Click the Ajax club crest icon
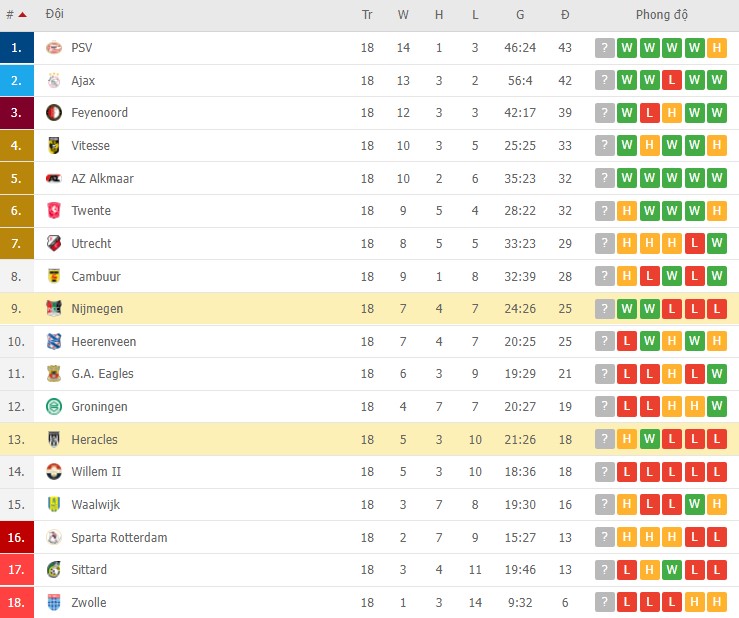The width and height of the screenshot is (739, 618). coord(54,81)
